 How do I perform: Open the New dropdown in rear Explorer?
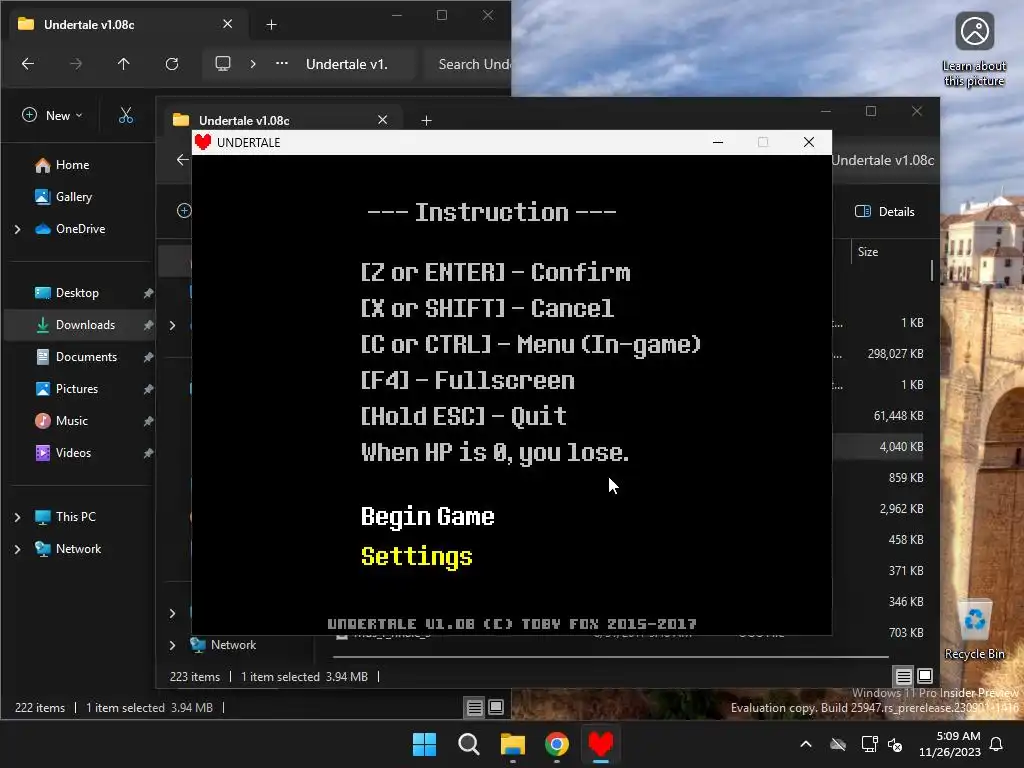click(x=52, y=116)
